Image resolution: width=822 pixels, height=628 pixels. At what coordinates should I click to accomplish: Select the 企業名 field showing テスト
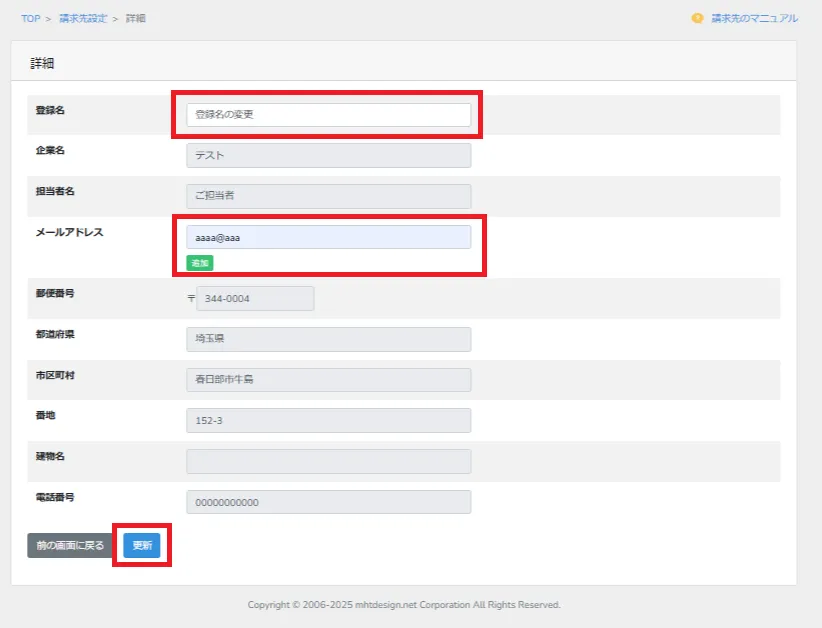pyautogui.click(x=328, y=156)
